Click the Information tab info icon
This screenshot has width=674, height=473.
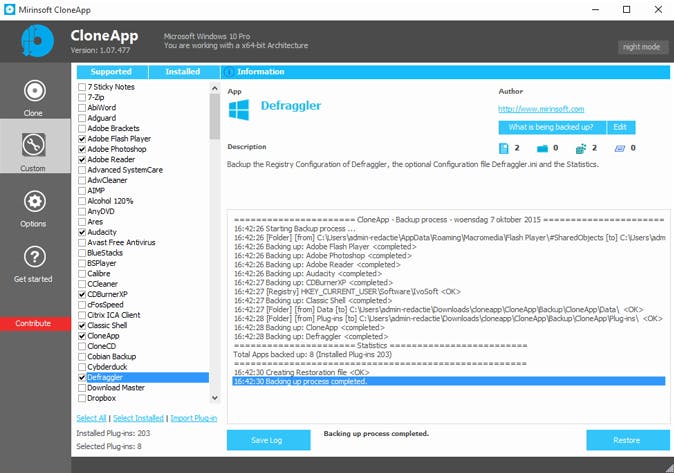228,72
